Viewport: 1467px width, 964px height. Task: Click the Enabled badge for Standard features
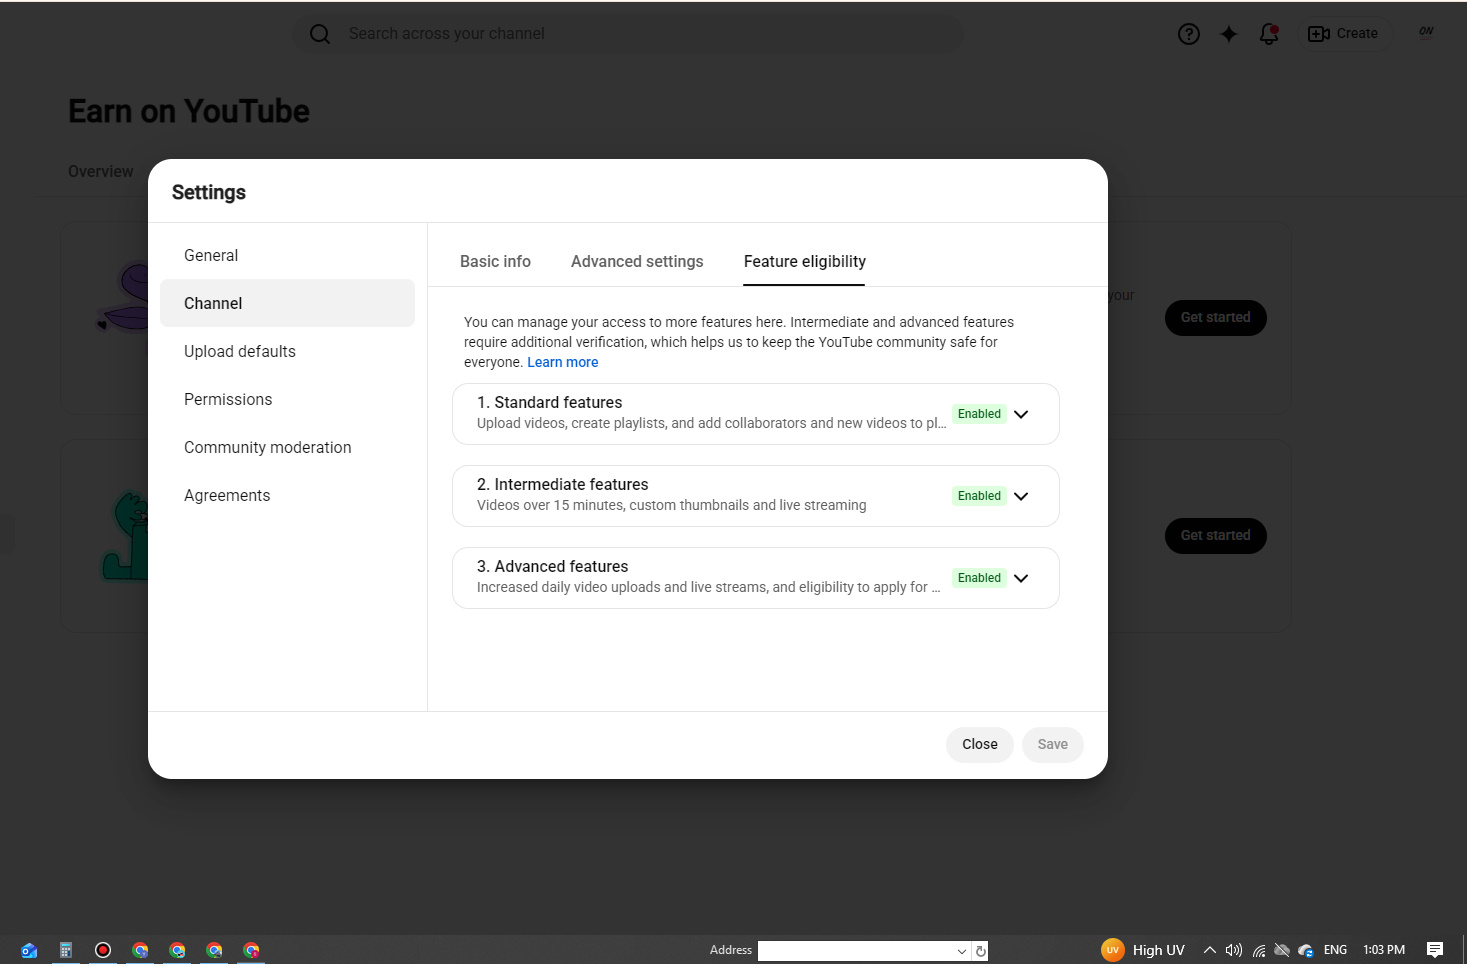tap(979, 414)
